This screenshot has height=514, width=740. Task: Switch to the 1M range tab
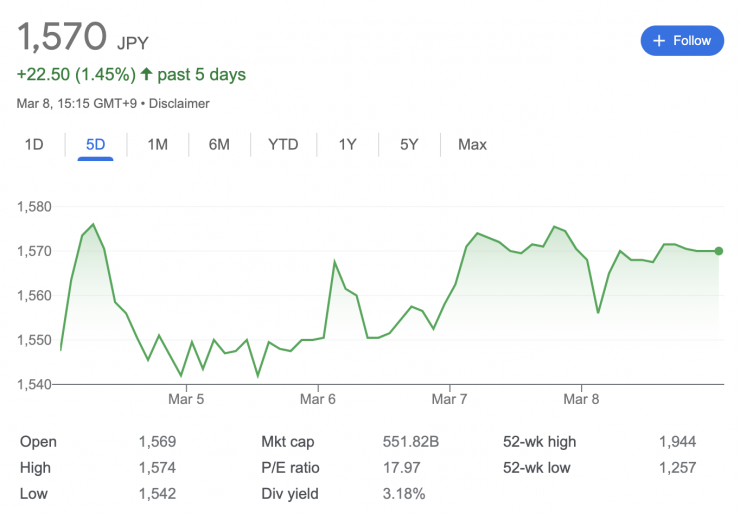[x=157, y=144]
